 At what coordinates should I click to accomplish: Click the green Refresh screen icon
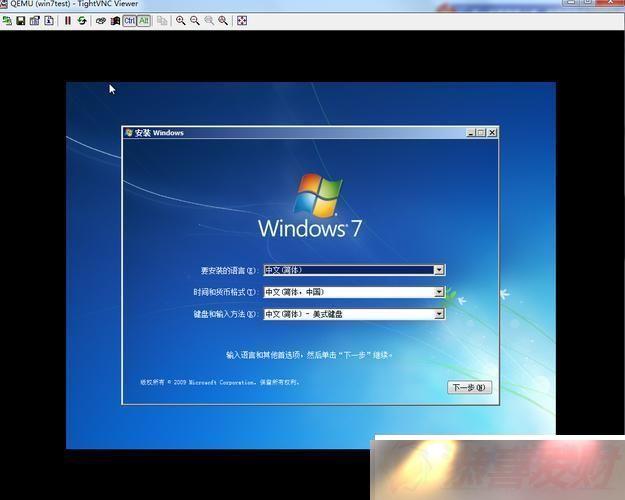click(x=82, y=21)
